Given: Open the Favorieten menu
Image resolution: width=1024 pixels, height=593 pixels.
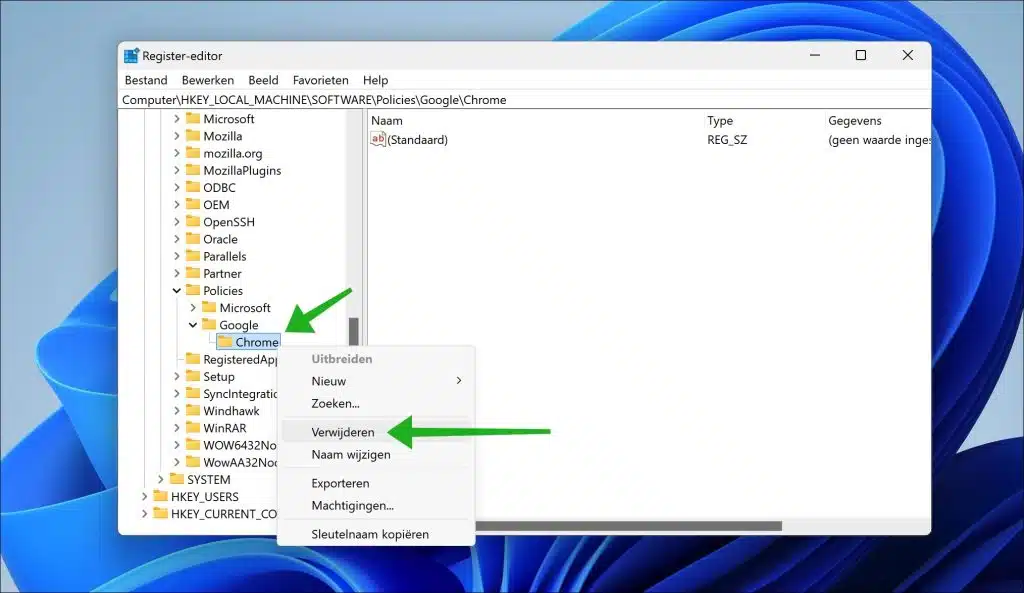Looking at the screenshot, I should tap(321, 80).
